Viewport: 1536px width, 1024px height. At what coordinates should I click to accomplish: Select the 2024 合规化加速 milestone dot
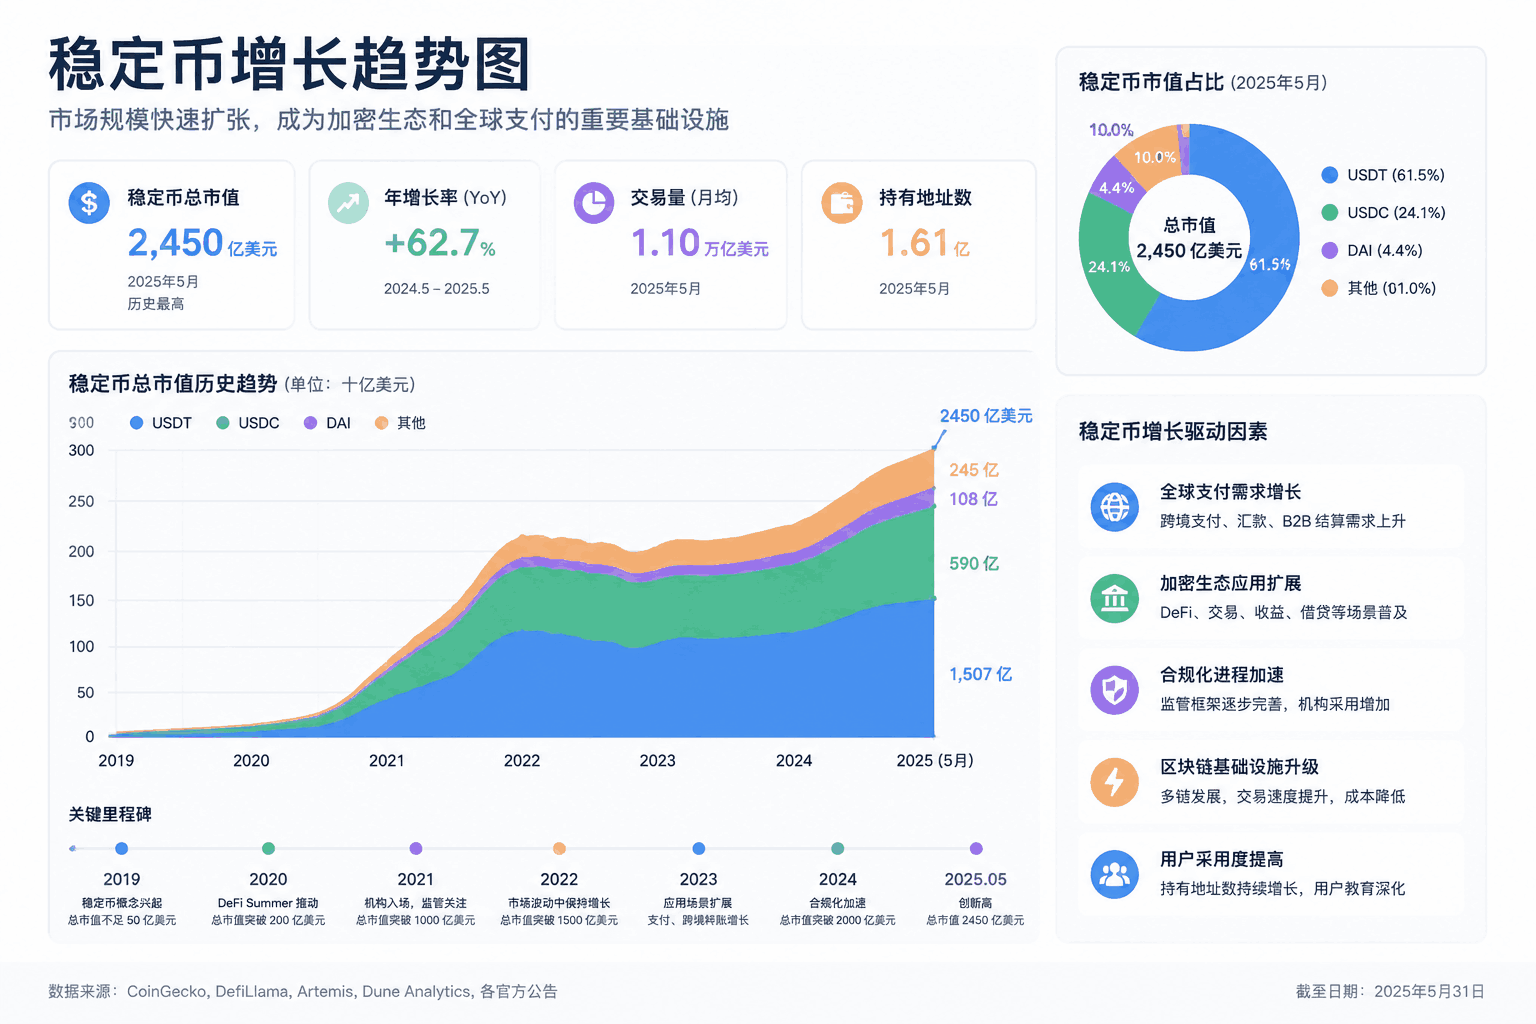[838, 849]
